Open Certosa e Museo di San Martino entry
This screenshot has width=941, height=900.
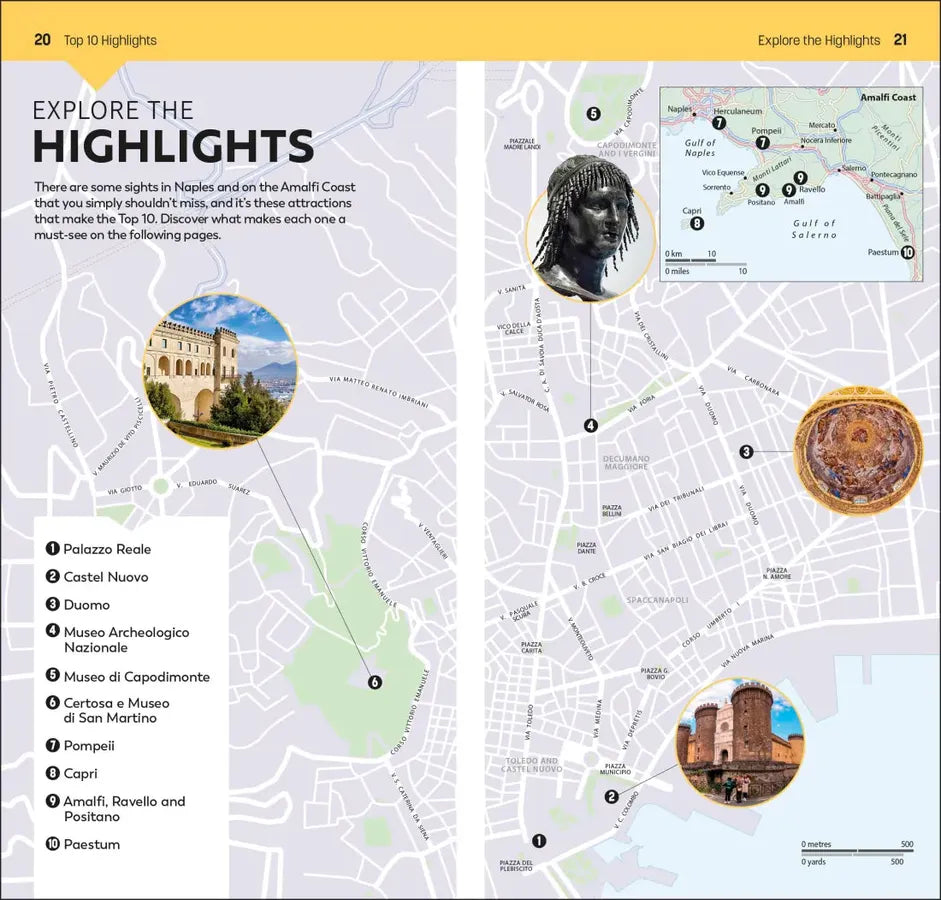(116, 710)
